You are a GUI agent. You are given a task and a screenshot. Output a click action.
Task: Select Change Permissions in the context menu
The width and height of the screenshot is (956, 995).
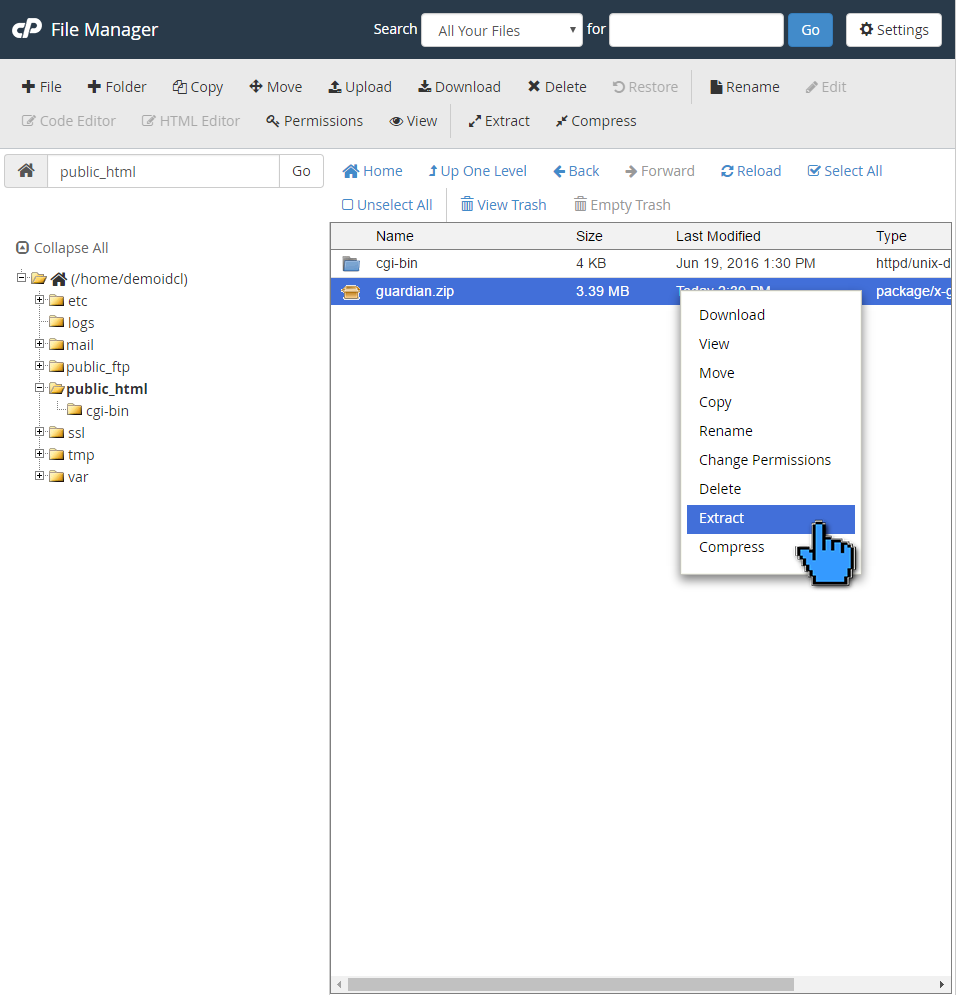[765, 459]
